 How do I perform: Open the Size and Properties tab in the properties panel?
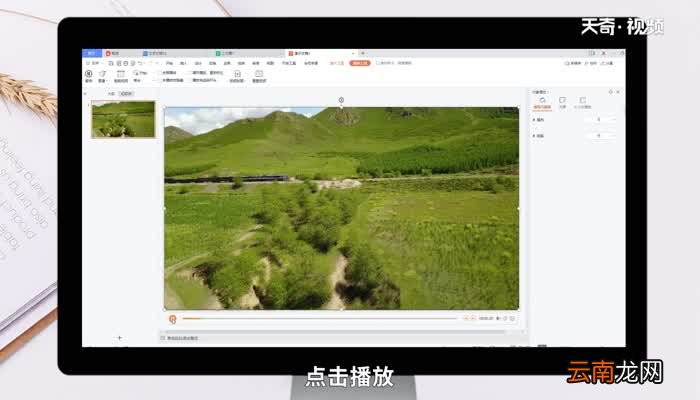[583, 103]
